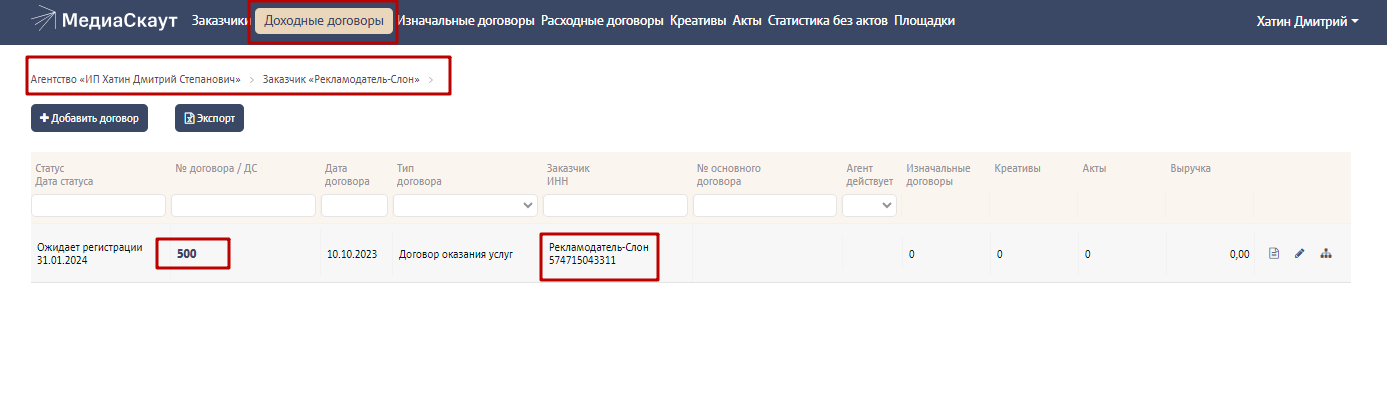1387x407 pixels.
Task: Click the pencil edit icon for contract 500
Action: coord(1300,254)
